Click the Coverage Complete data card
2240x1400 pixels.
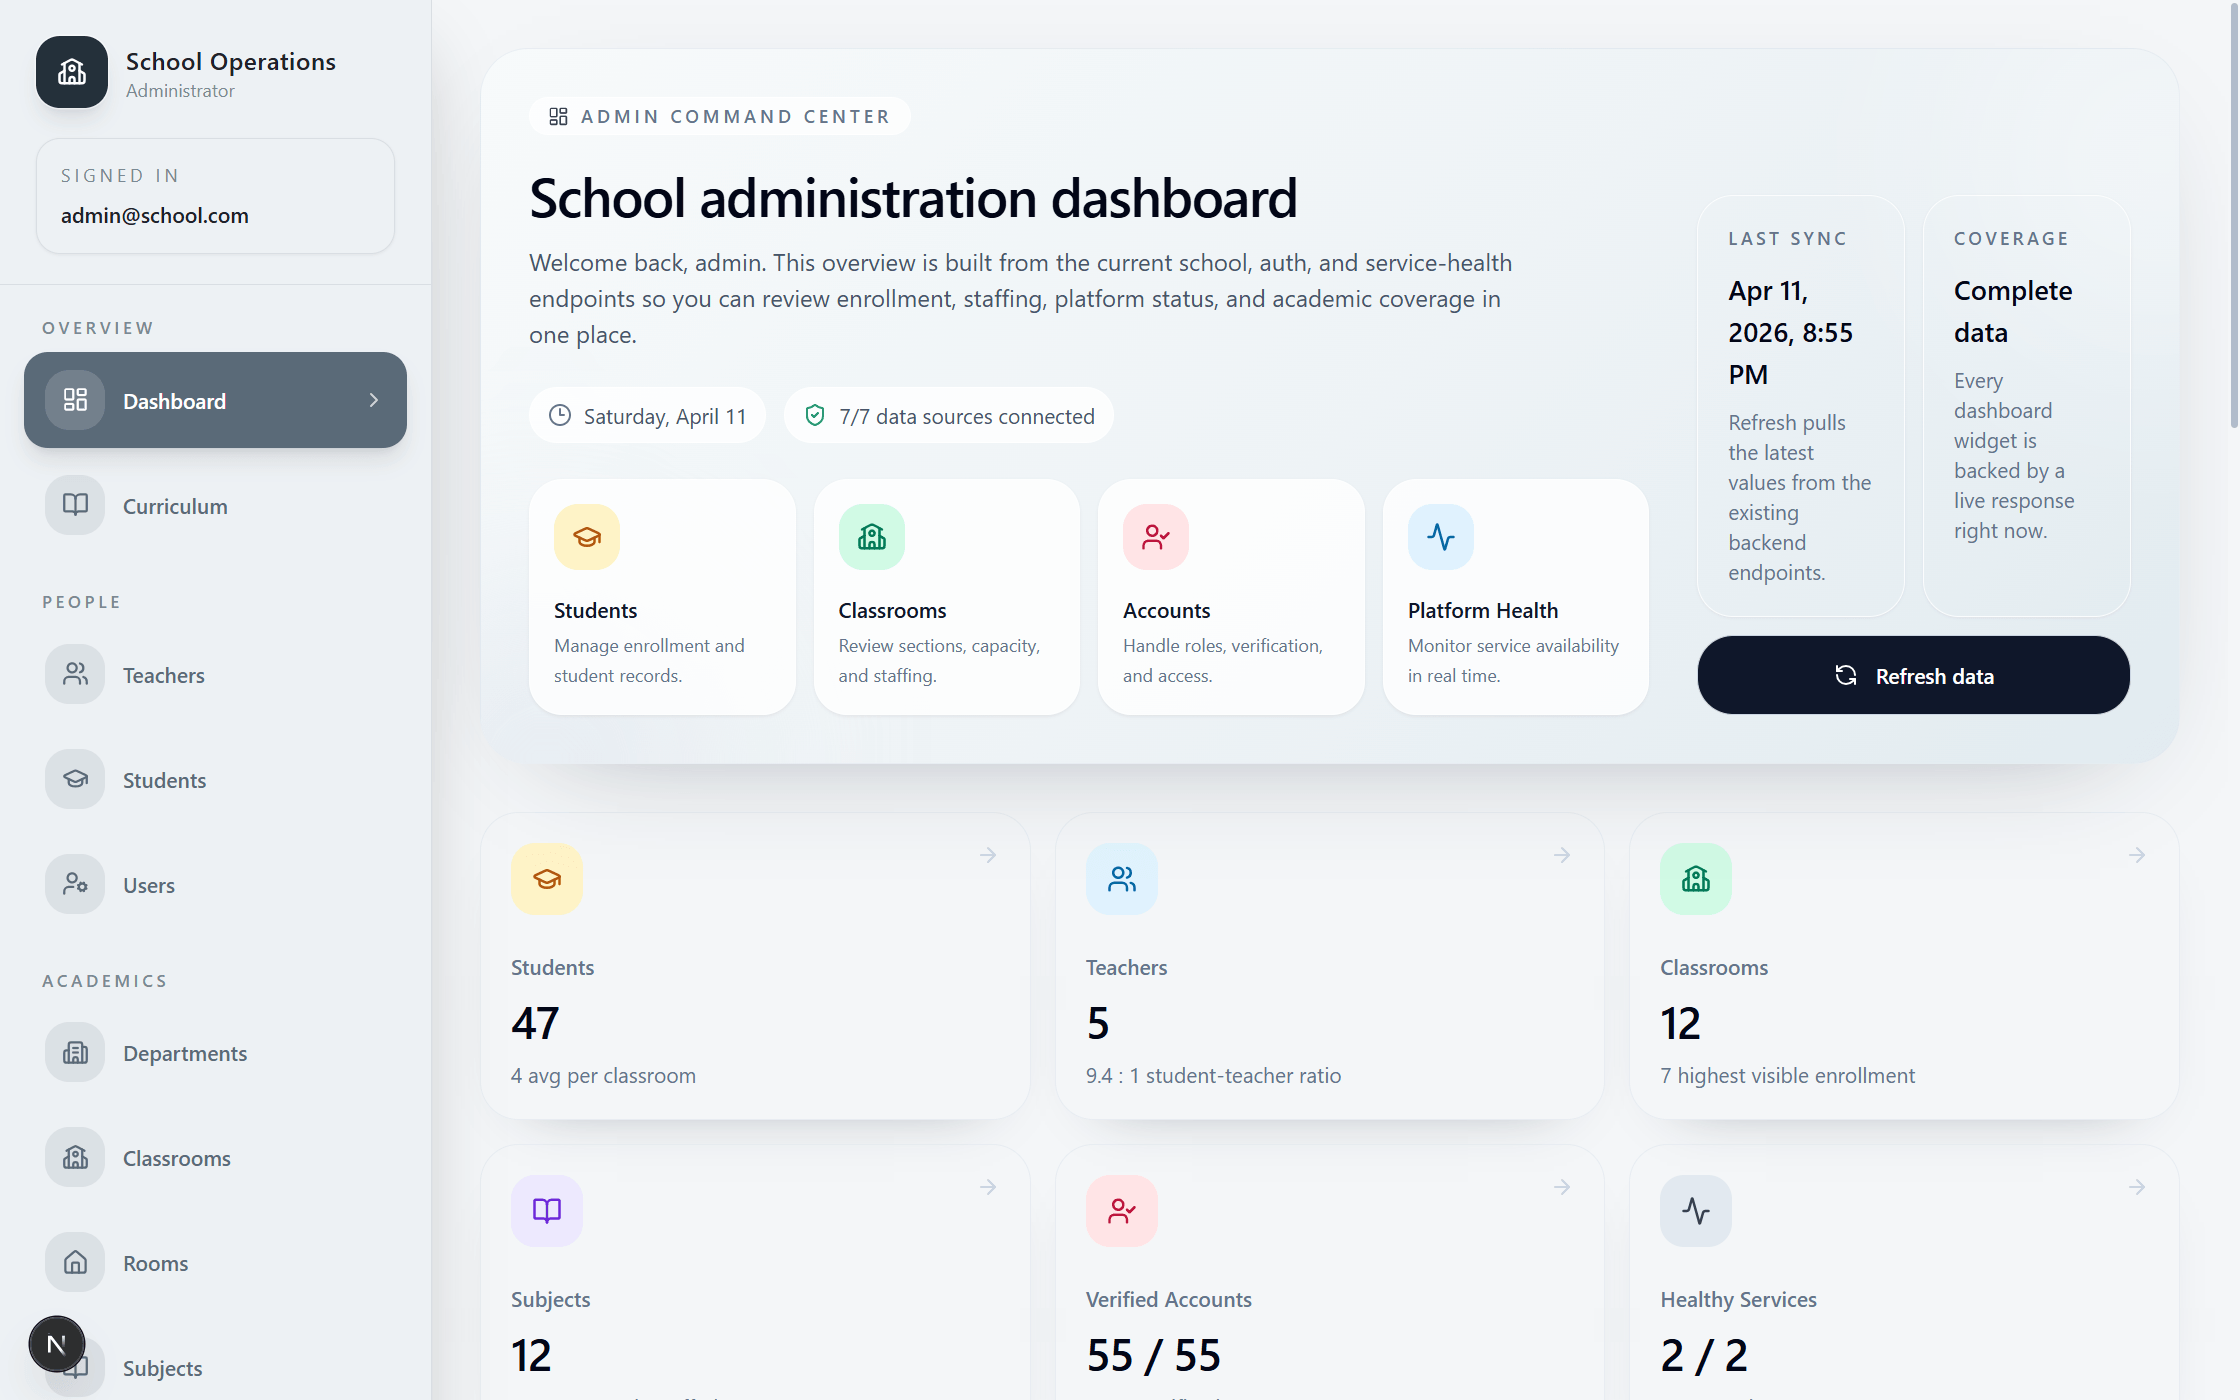tap(2027, 406)
